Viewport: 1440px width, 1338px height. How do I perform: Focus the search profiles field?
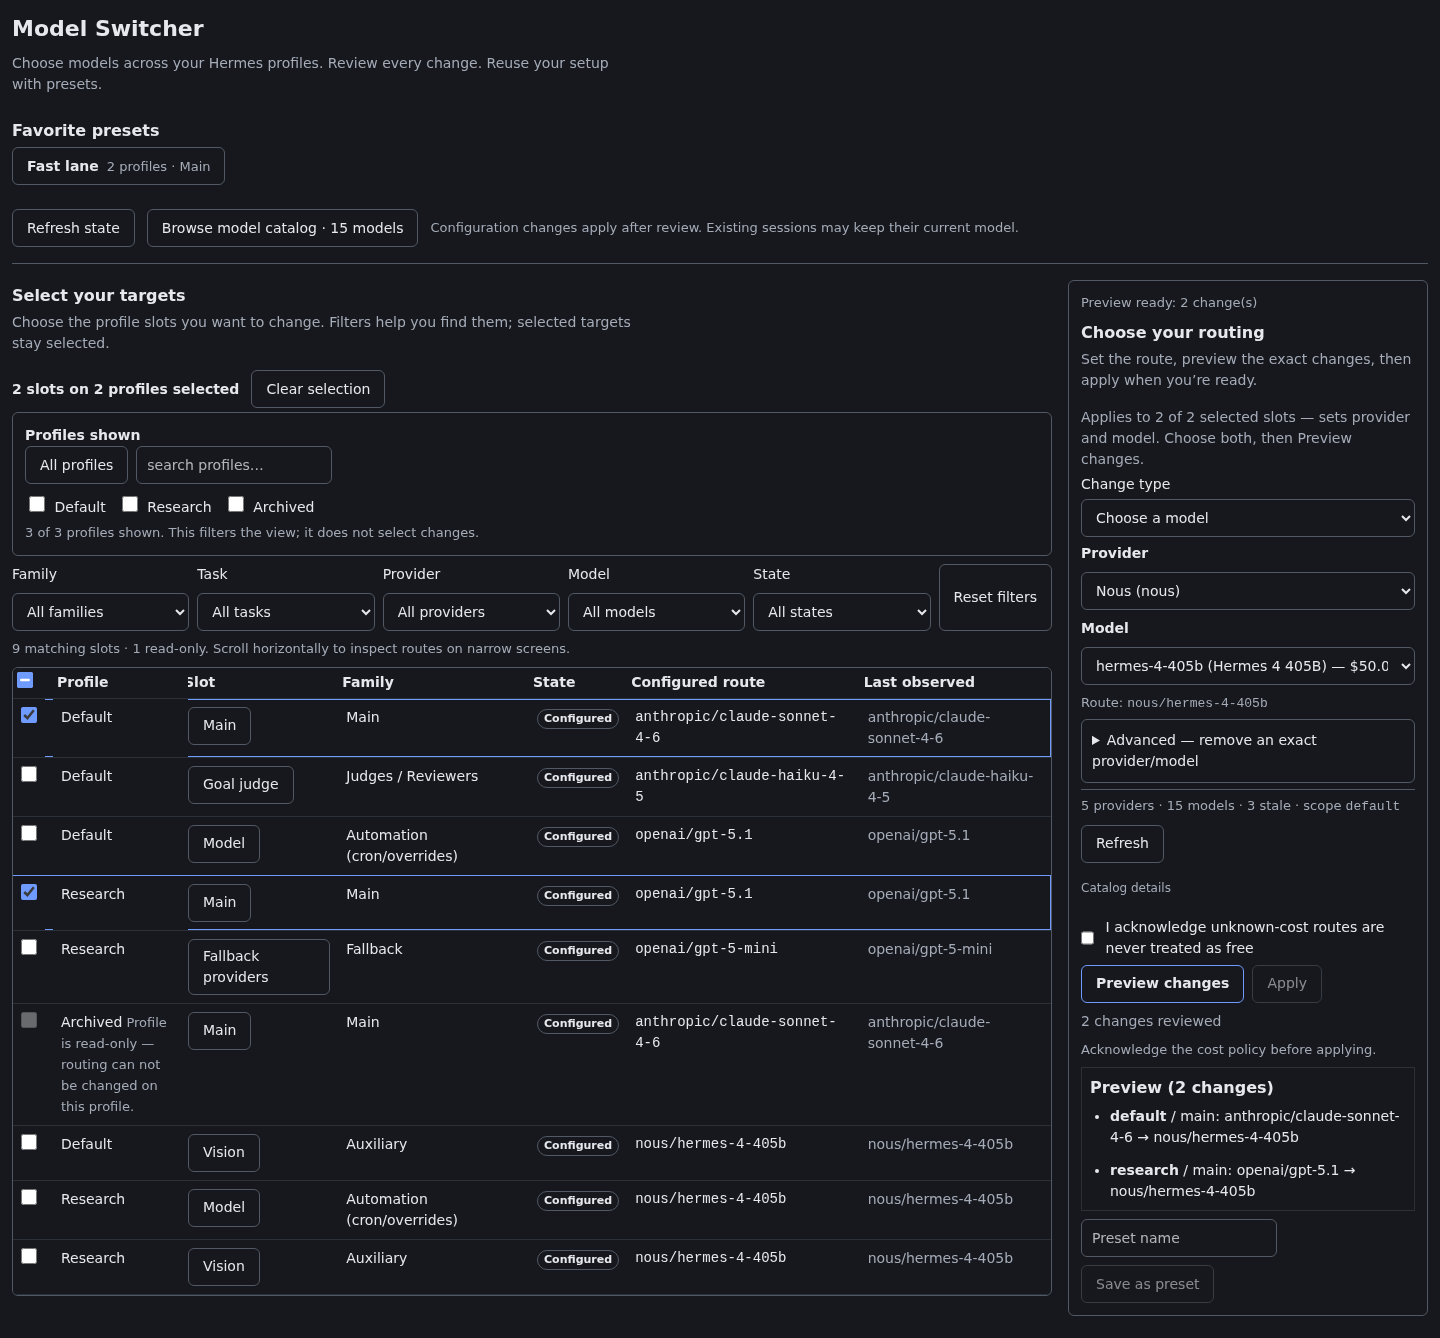[234, 465]
